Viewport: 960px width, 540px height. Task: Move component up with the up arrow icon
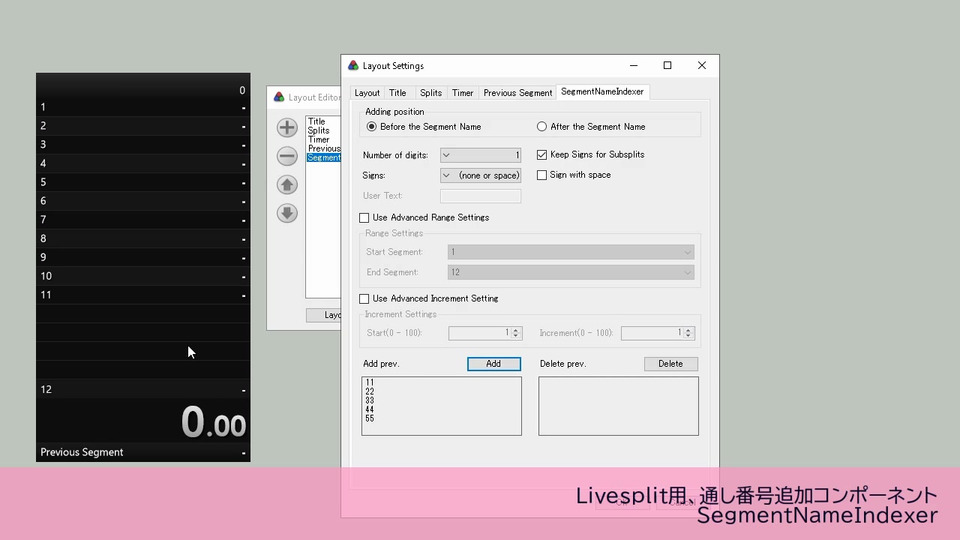(x=287, y=184)
